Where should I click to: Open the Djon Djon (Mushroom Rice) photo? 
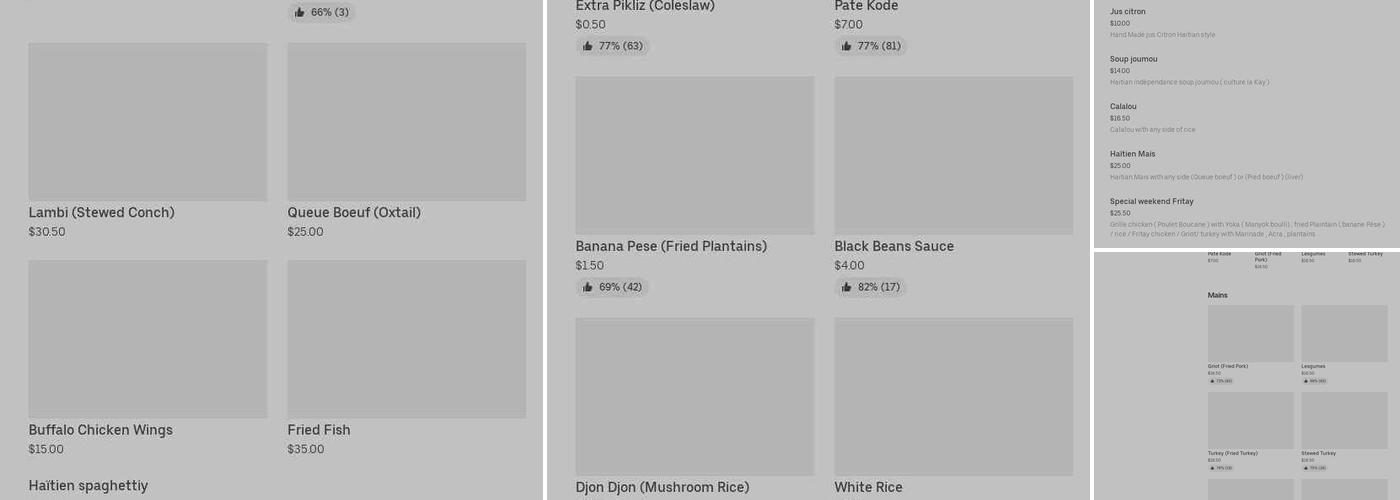click(x=694, y=396)
